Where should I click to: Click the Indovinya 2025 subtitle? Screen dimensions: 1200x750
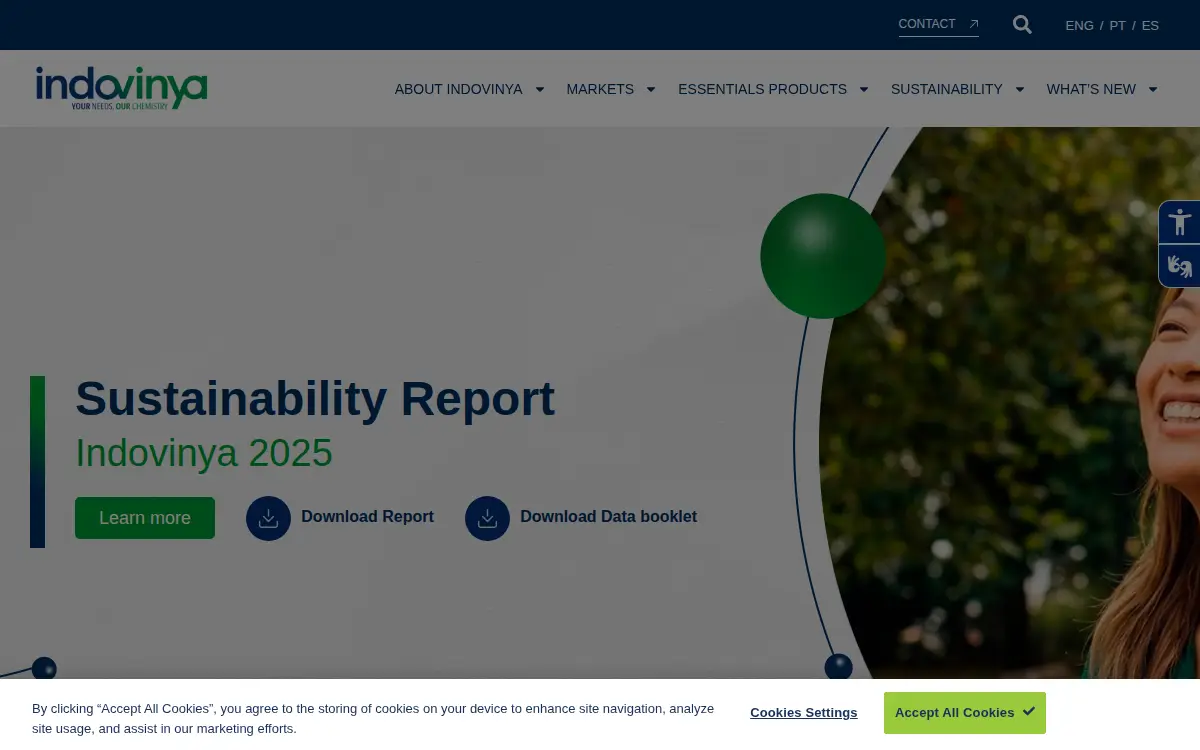pyautogui.click(x=204, y=453)
